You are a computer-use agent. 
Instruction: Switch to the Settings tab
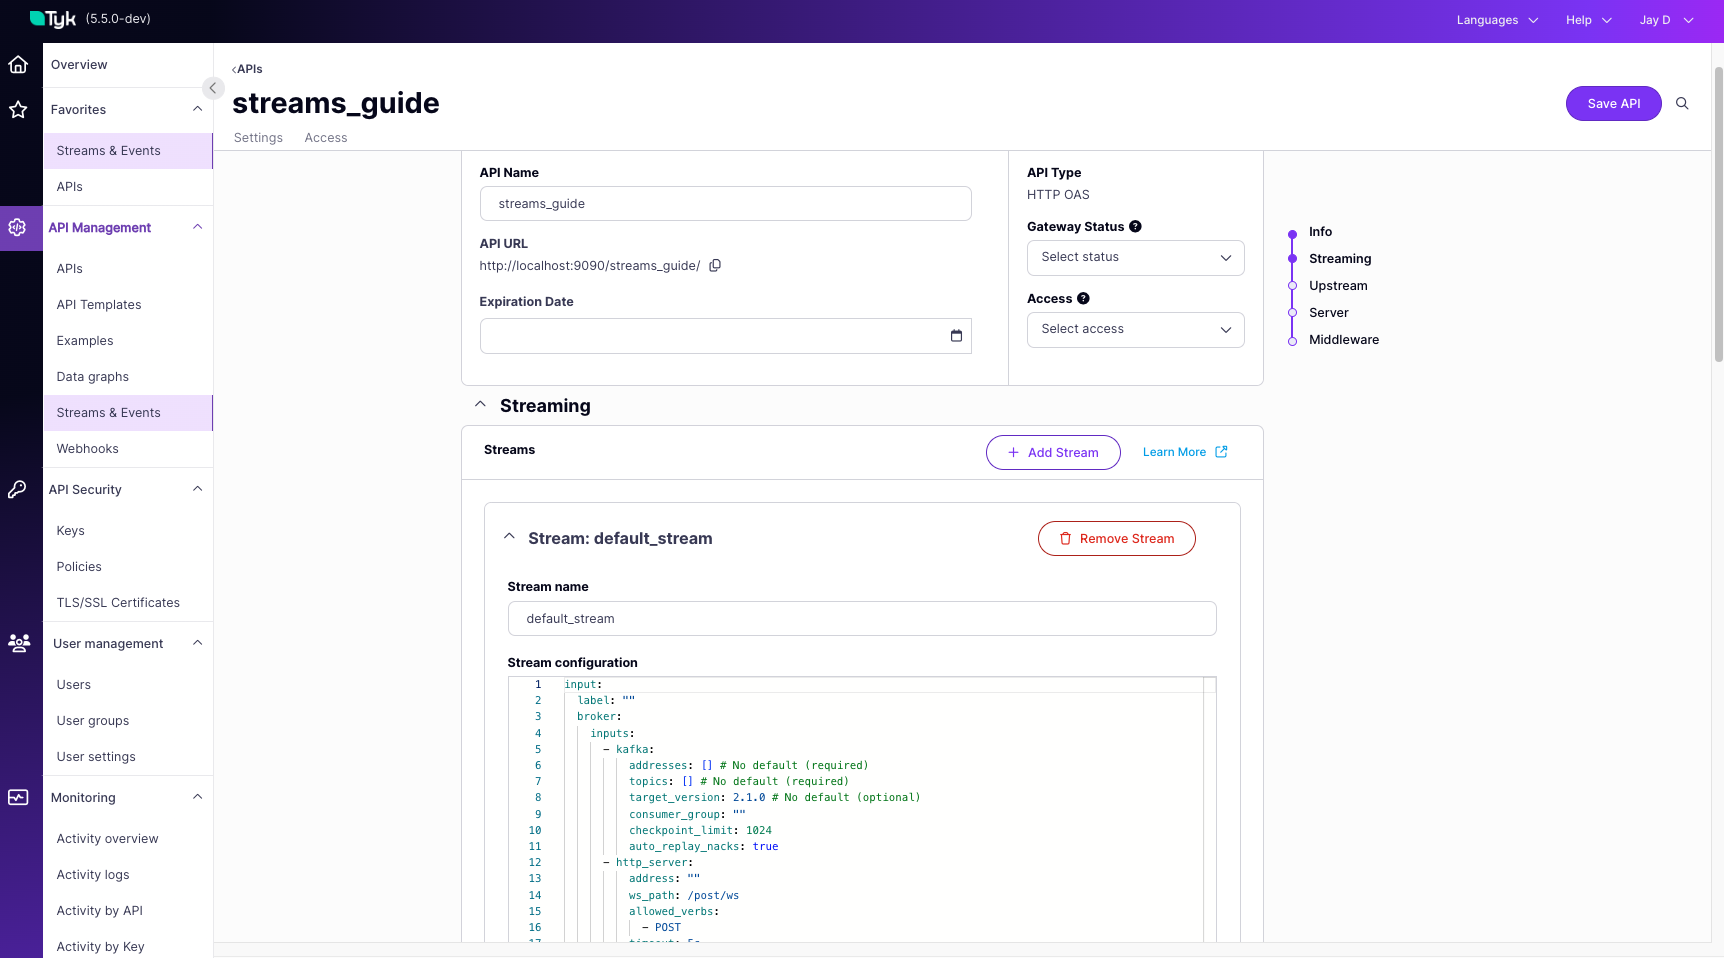click(258, 138)
